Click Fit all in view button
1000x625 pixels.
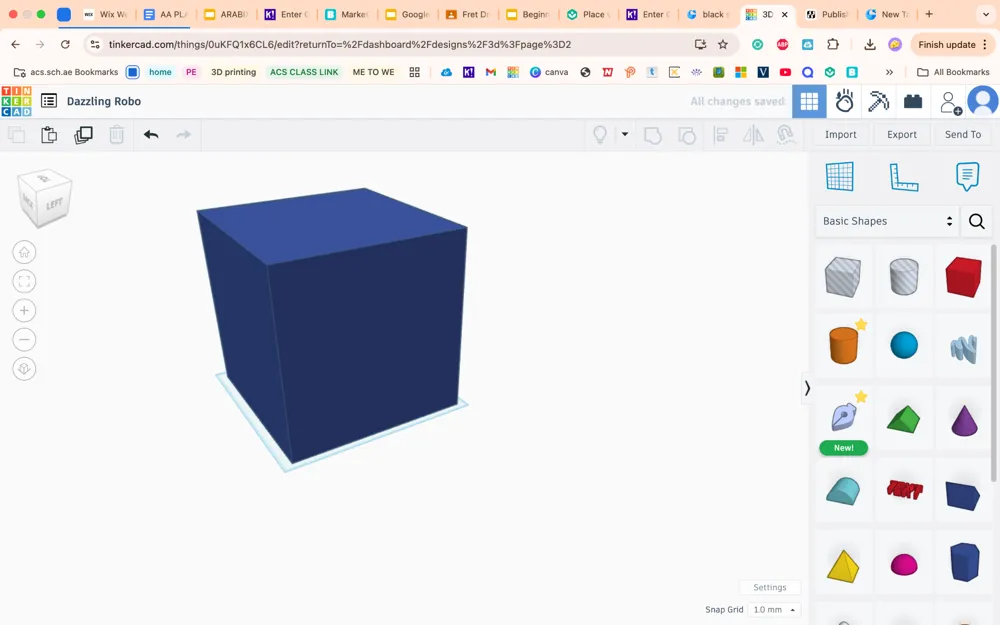pyautogui.click(x=24, y=281)
